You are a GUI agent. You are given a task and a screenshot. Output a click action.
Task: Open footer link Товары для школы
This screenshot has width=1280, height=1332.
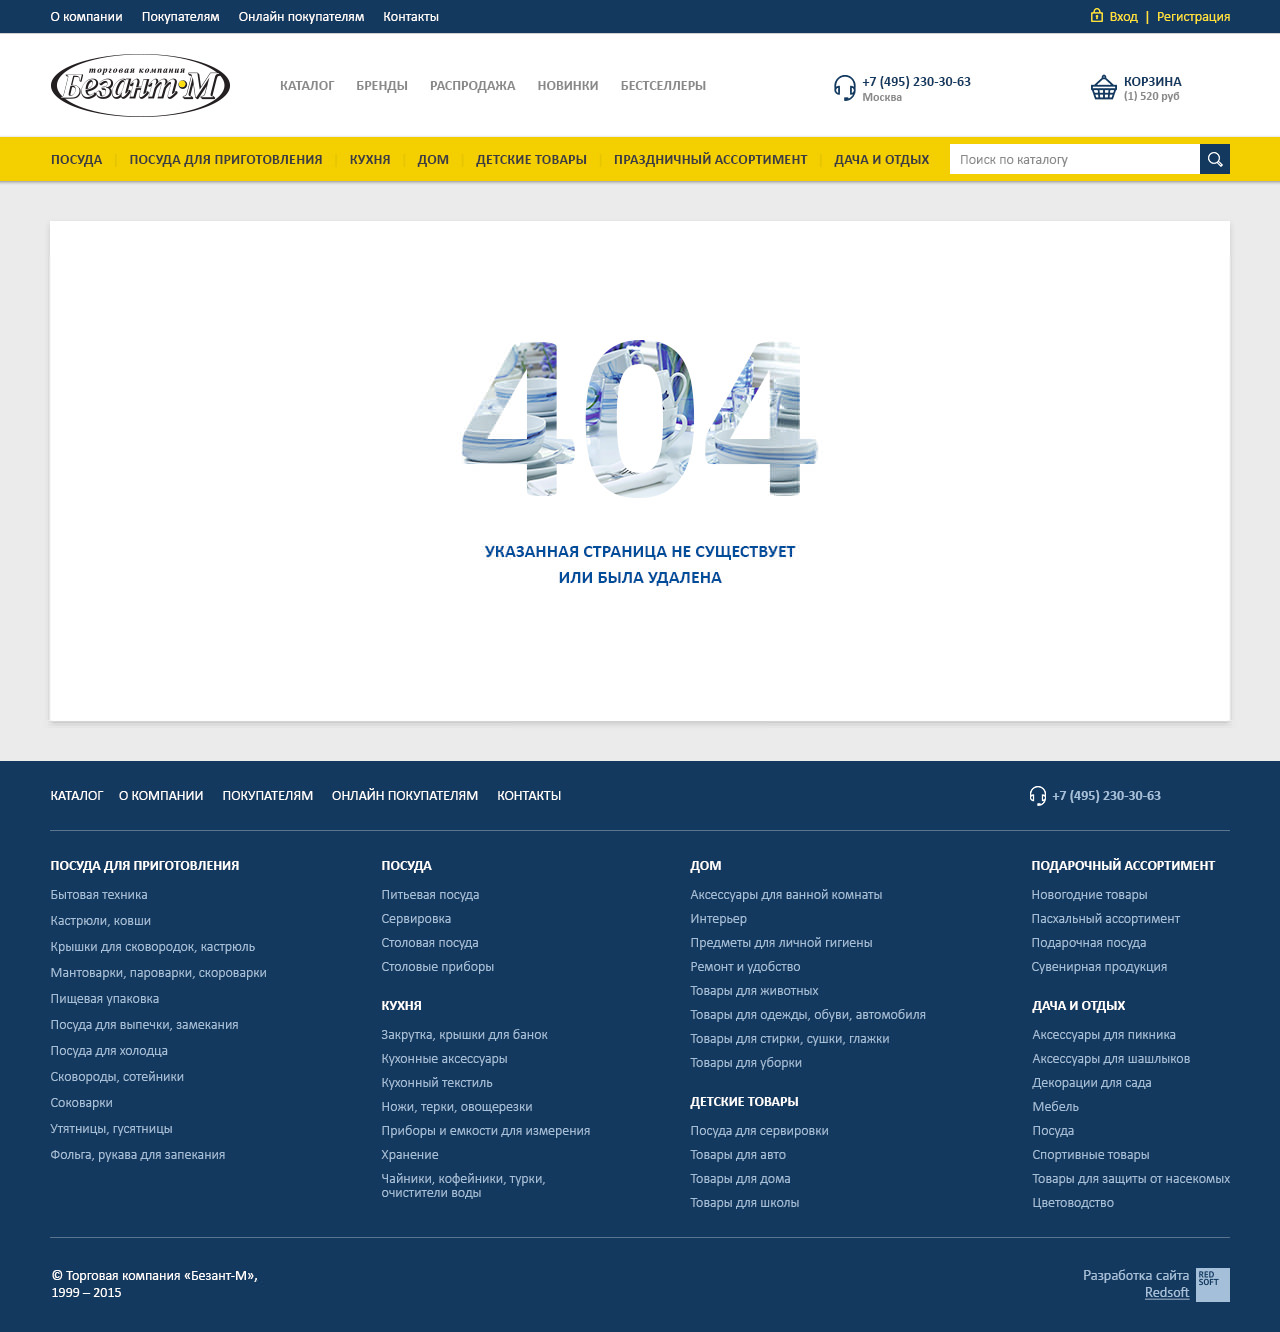coord(745,1203)
